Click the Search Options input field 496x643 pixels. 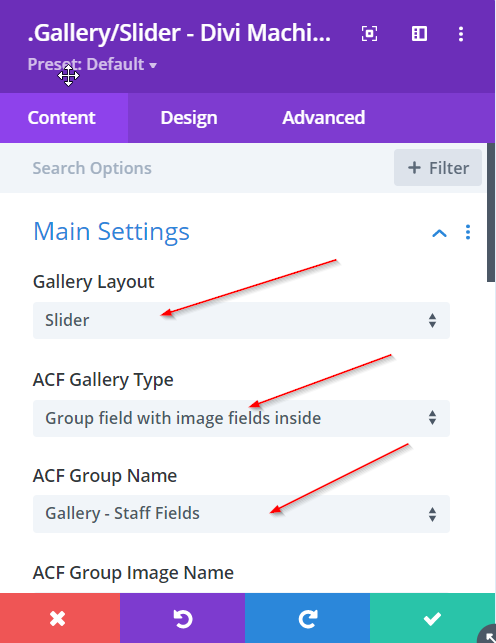point(197,168)
